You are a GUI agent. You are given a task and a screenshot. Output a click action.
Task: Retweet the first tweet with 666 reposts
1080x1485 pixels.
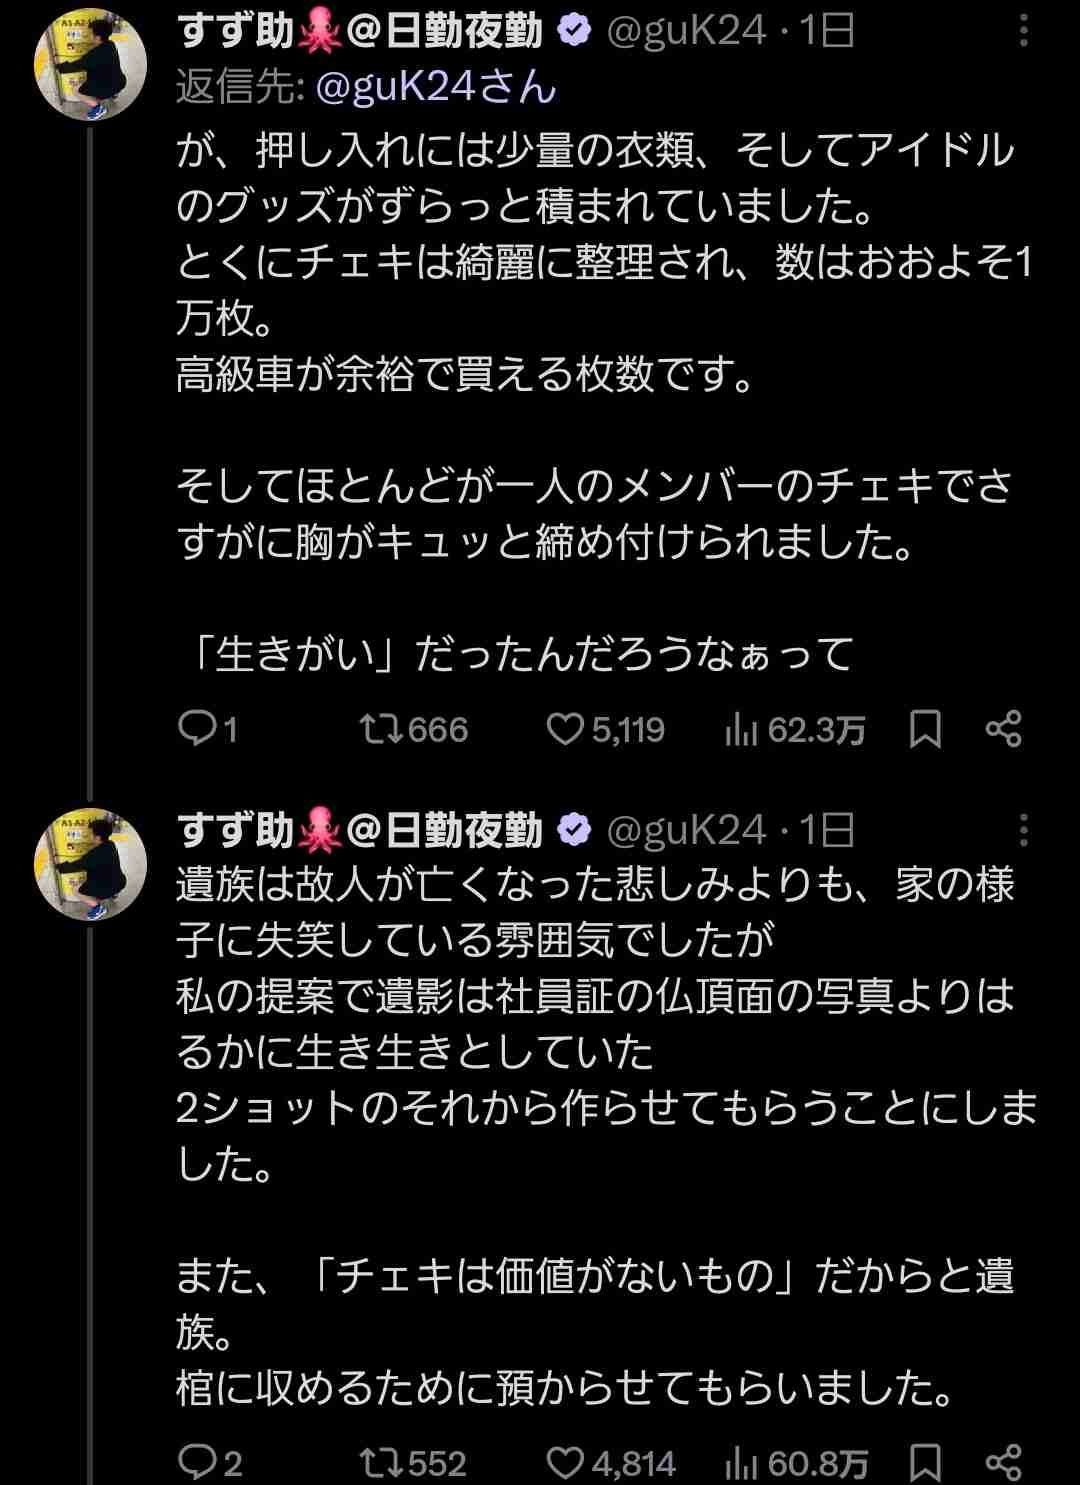(x=381, y=729)
